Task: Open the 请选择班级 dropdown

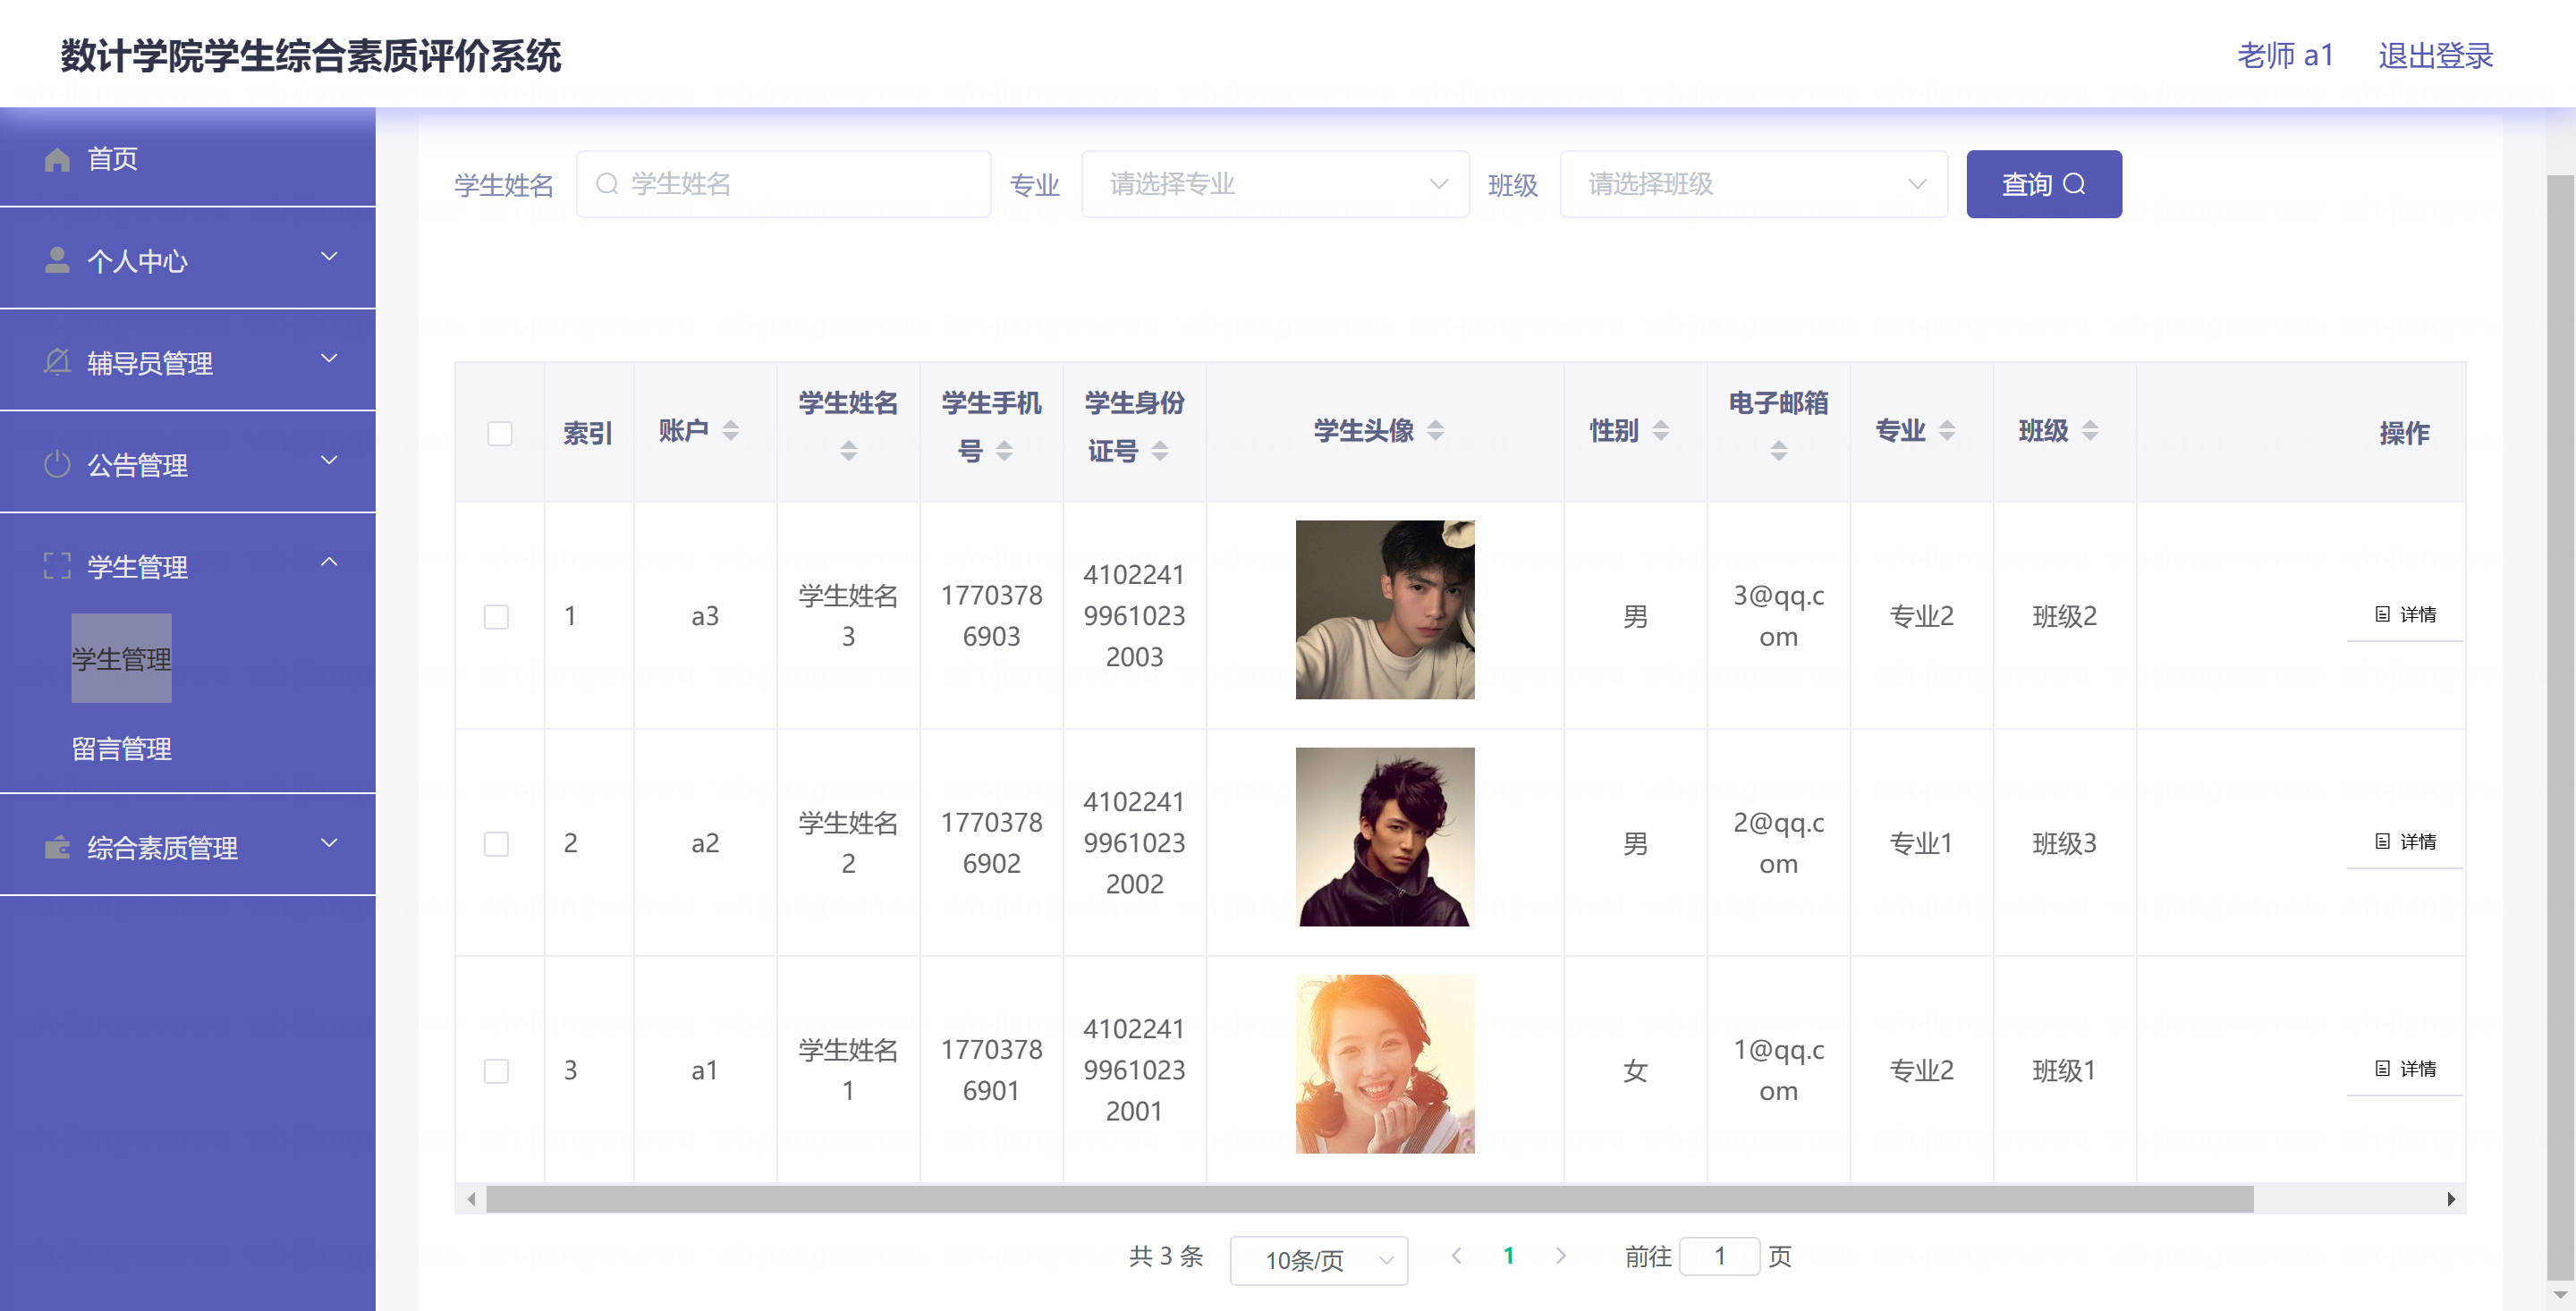Action: click(1753, 184)
